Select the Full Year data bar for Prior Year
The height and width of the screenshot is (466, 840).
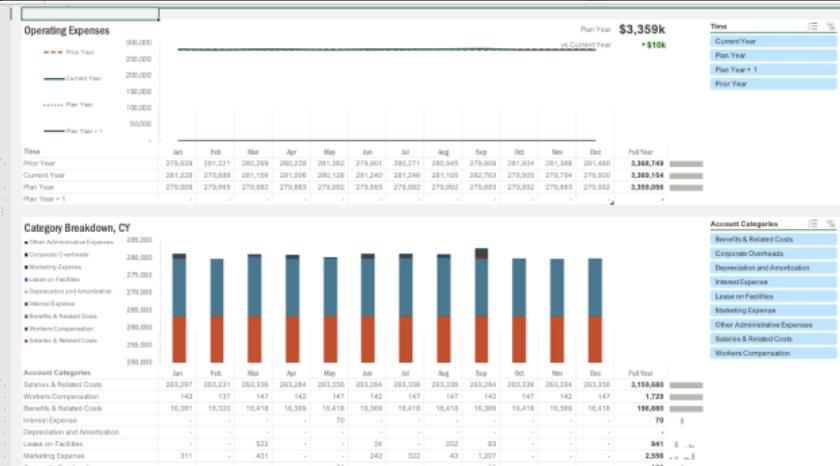click(x=685, y=163)
